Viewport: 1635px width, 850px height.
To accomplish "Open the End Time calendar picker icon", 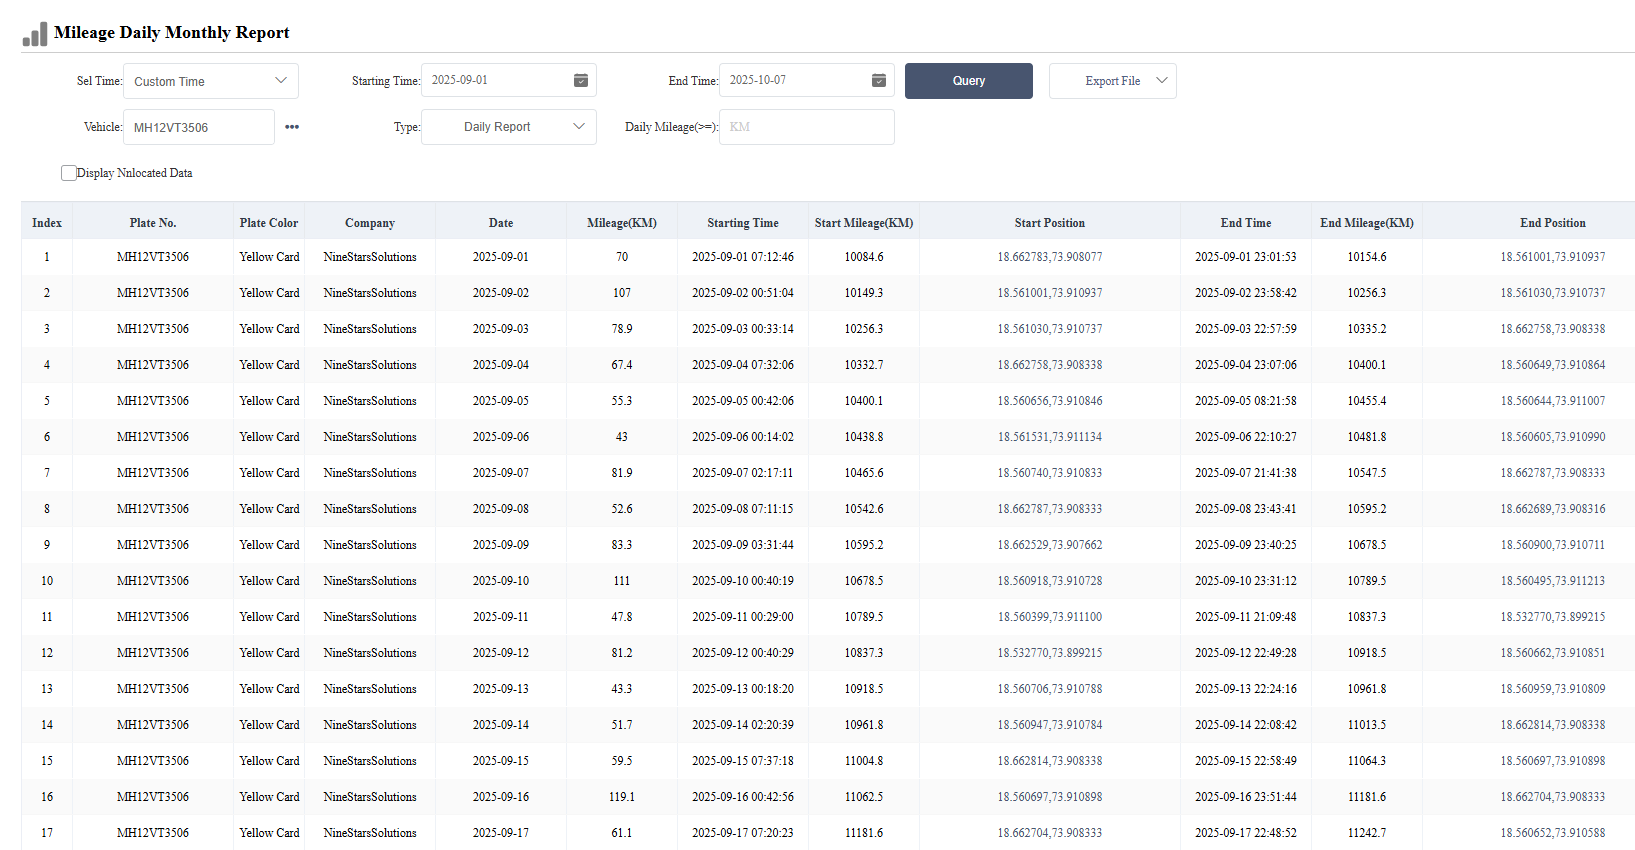I will pos(878,80).
